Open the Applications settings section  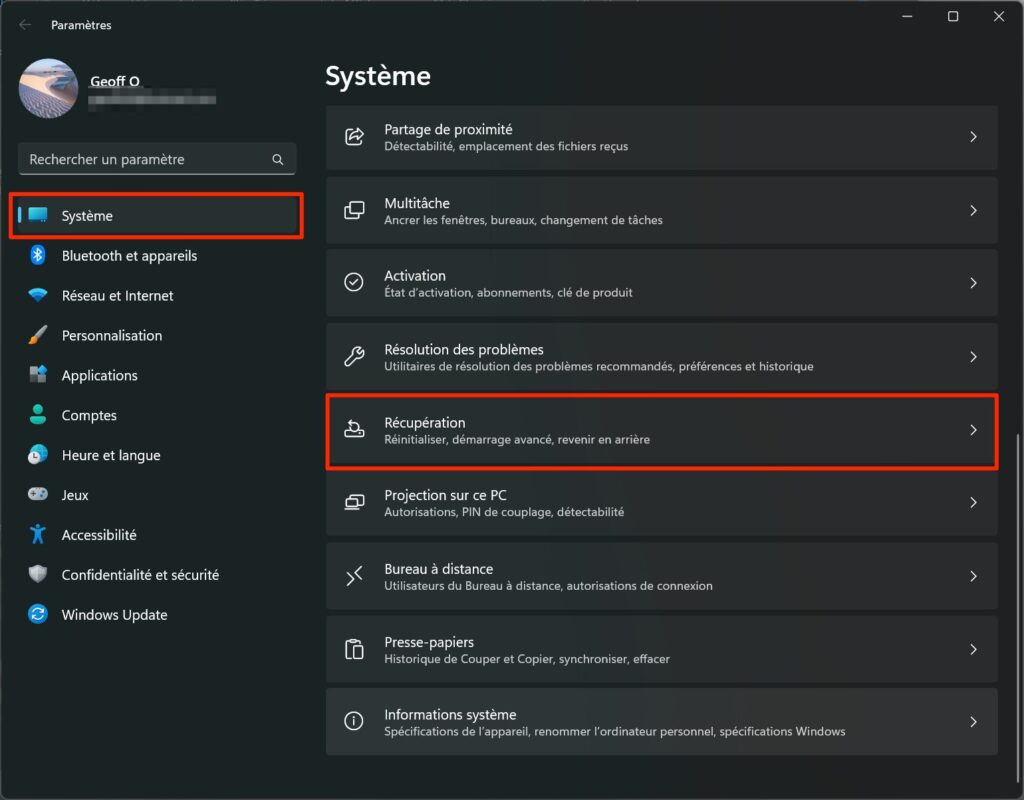pos(100,376)
